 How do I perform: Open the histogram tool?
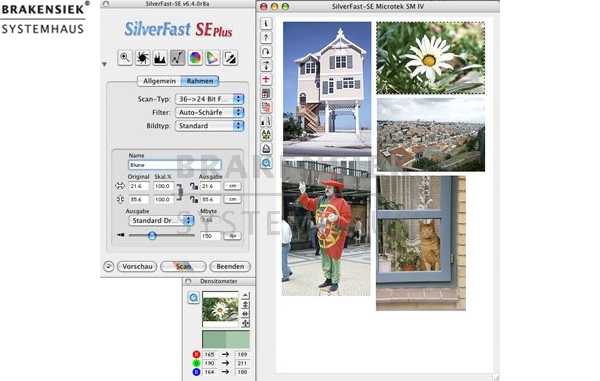point(160,58)
